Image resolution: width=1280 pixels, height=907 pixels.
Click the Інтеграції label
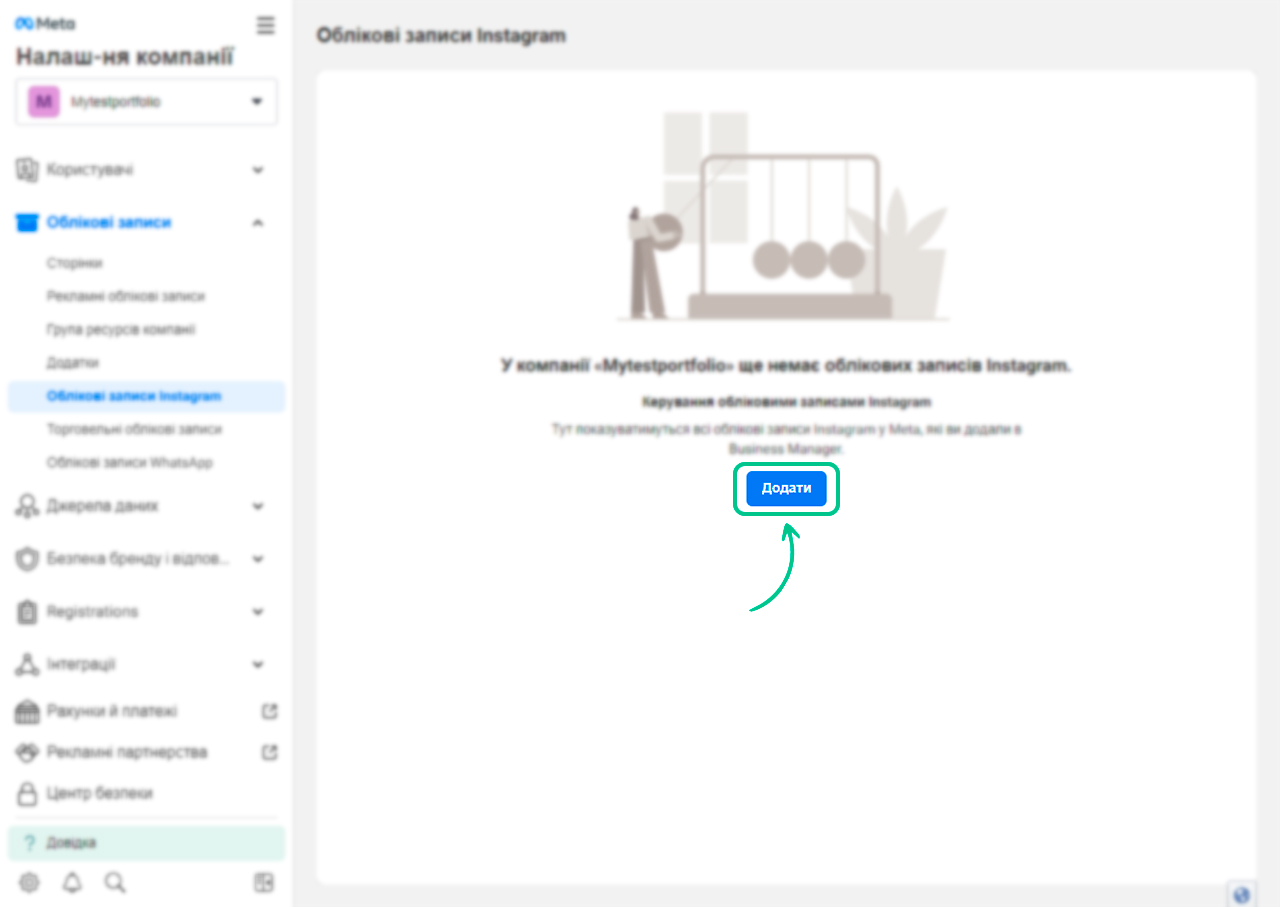81,664
